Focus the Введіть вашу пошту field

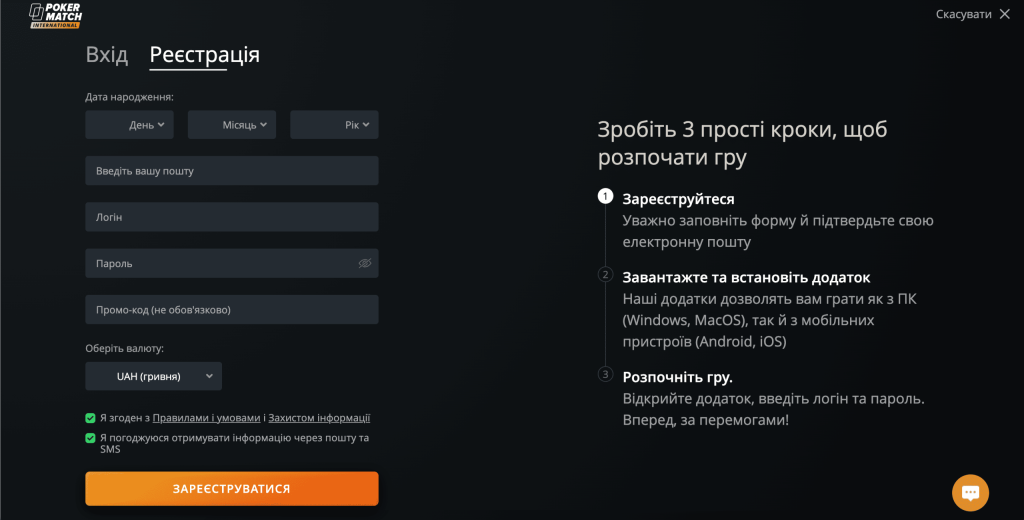pyautogui.click(x=232, y=171)
